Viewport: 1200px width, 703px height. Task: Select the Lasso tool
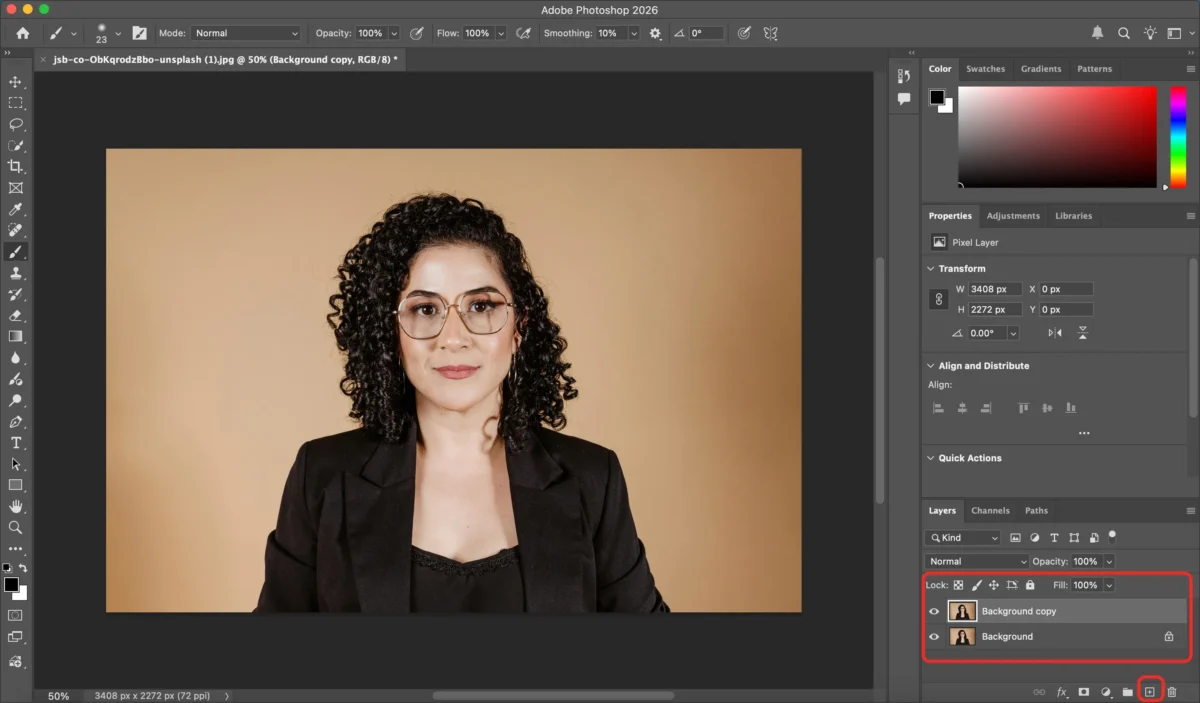pos(16,124)
